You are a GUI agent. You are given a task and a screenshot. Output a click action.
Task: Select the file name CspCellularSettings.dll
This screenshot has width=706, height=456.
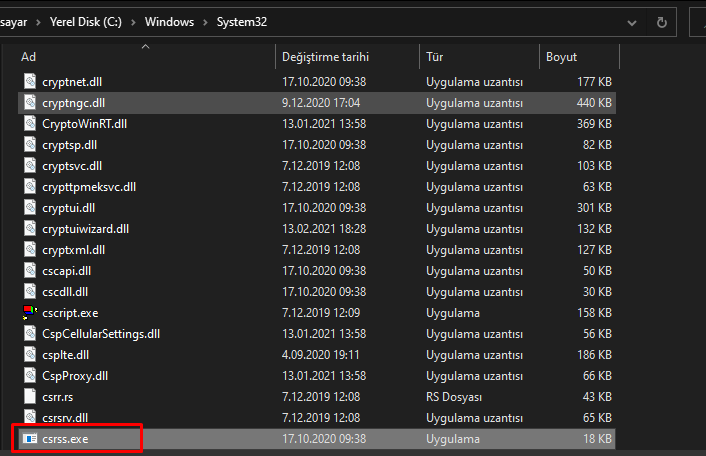101,334
